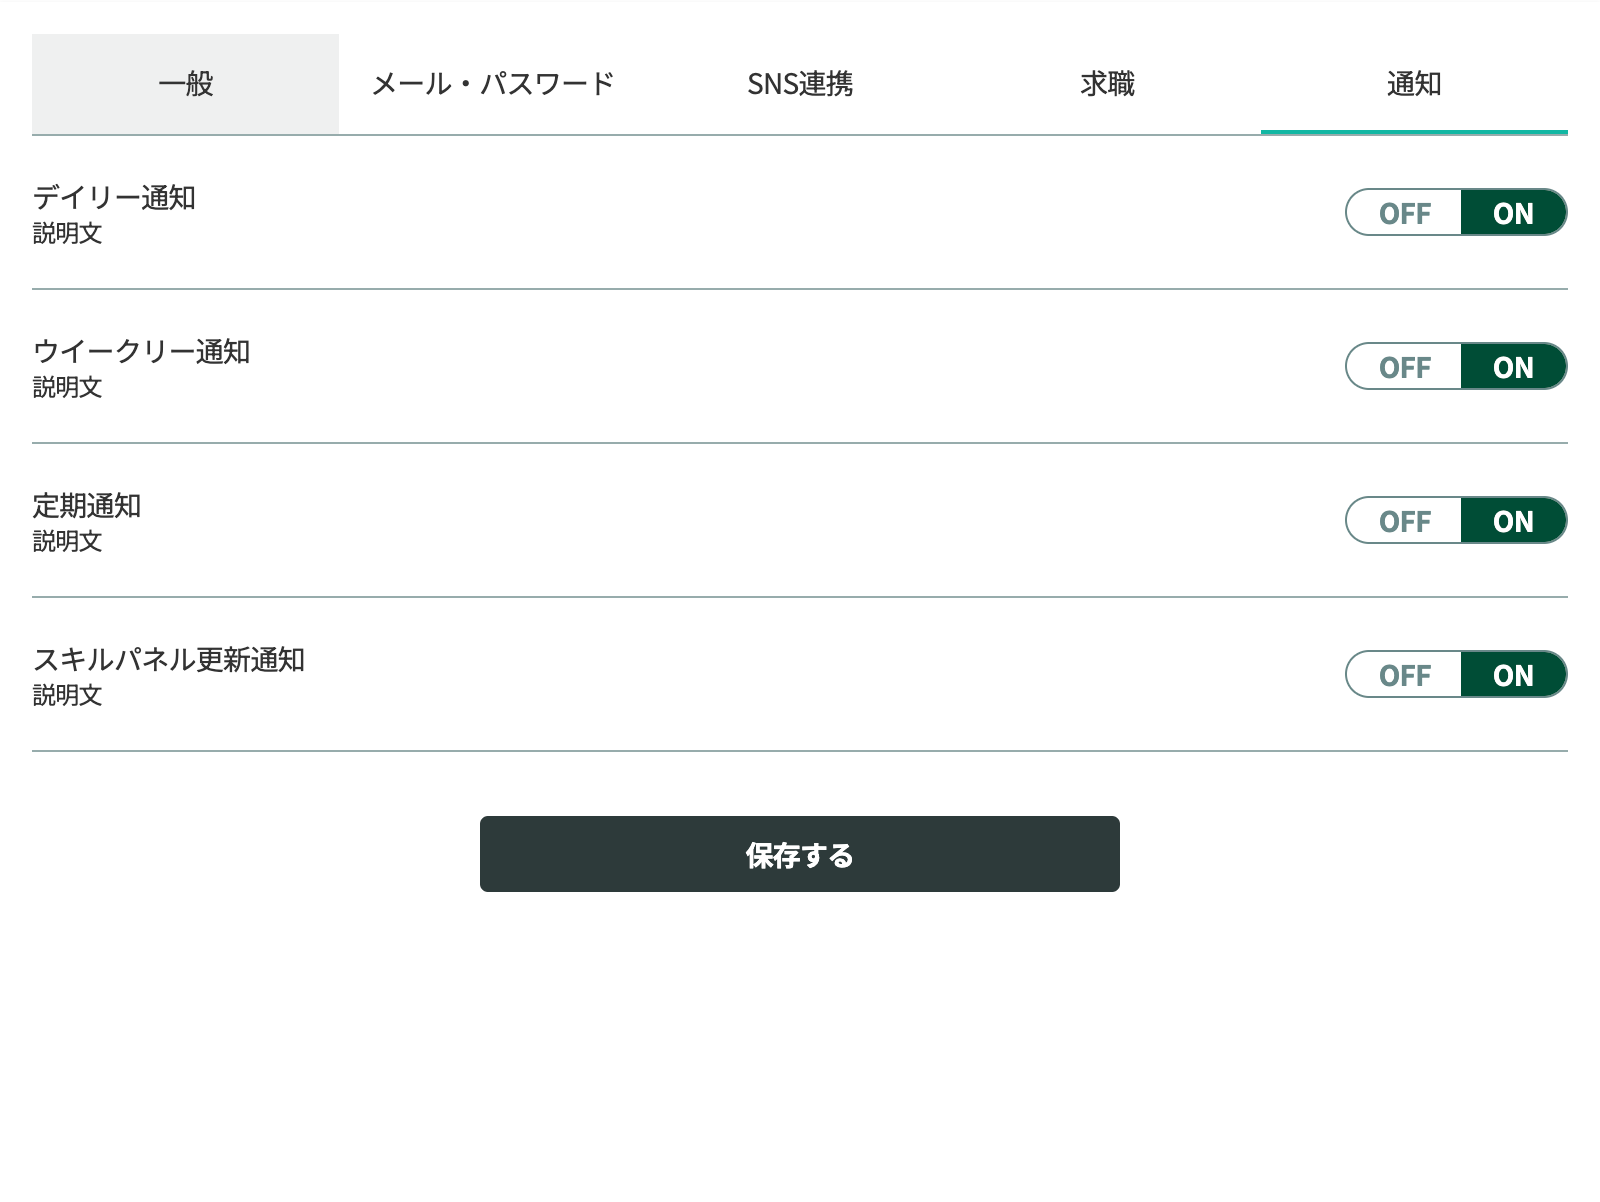The height and width of the screenshot is (1202, 1600).
Task: Click the 説明文 under スキルパネル更新通知
Action: (x=67, y=696)
